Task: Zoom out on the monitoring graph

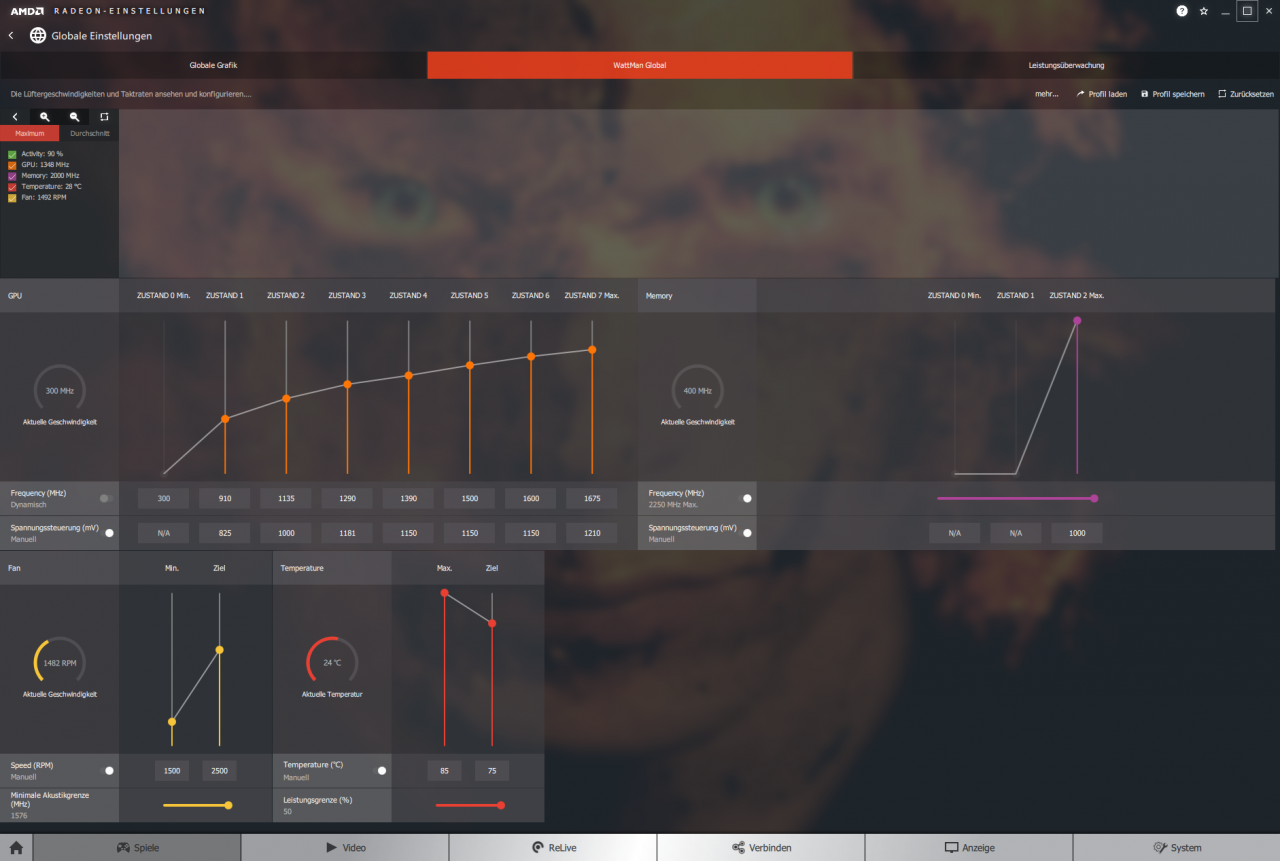Action: click(74, 117)
